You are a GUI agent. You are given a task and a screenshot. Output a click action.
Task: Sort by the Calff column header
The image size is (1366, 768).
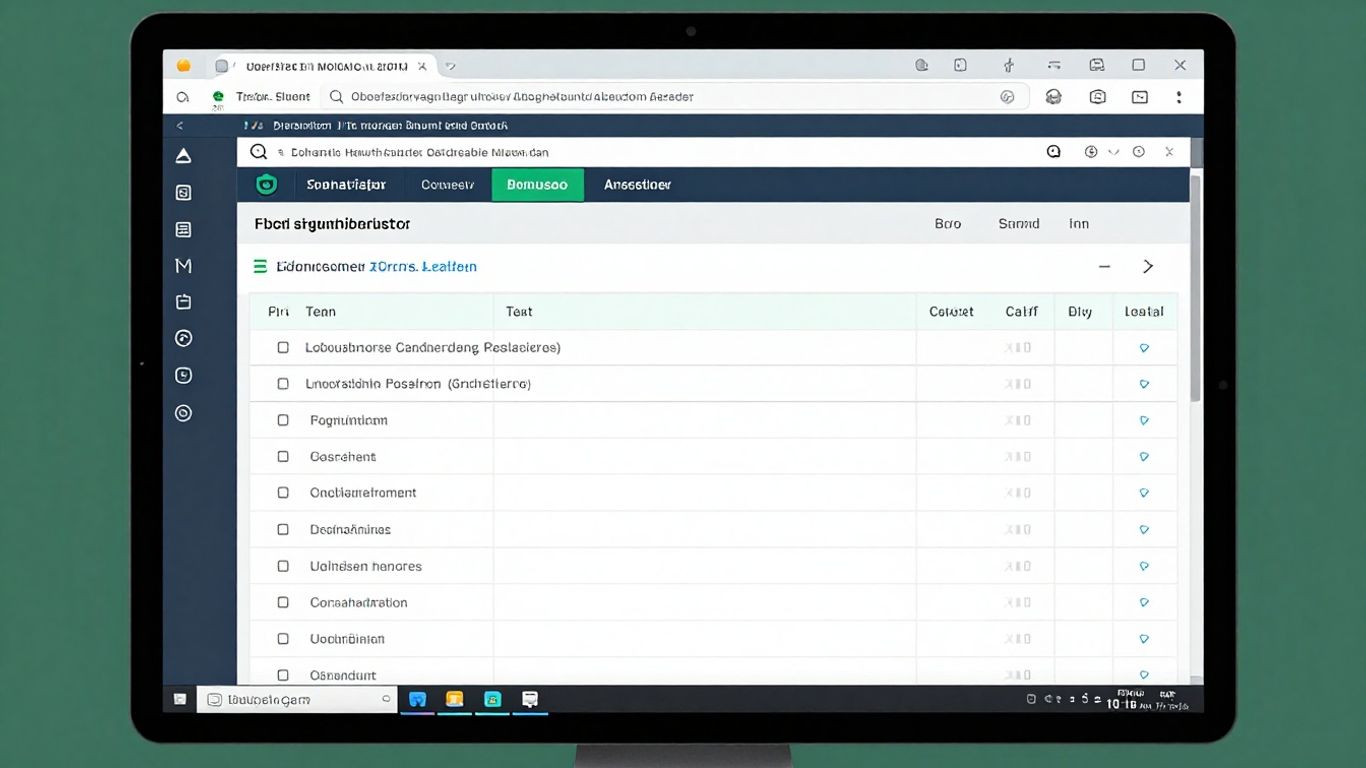1021,312
